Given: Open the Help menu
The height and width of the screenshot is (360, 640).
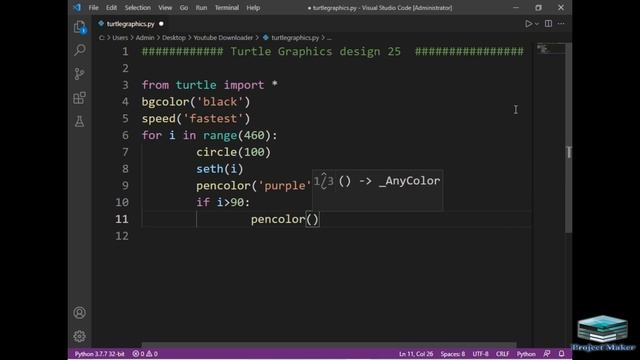Looking at the screenshot, I should [253, 8].
